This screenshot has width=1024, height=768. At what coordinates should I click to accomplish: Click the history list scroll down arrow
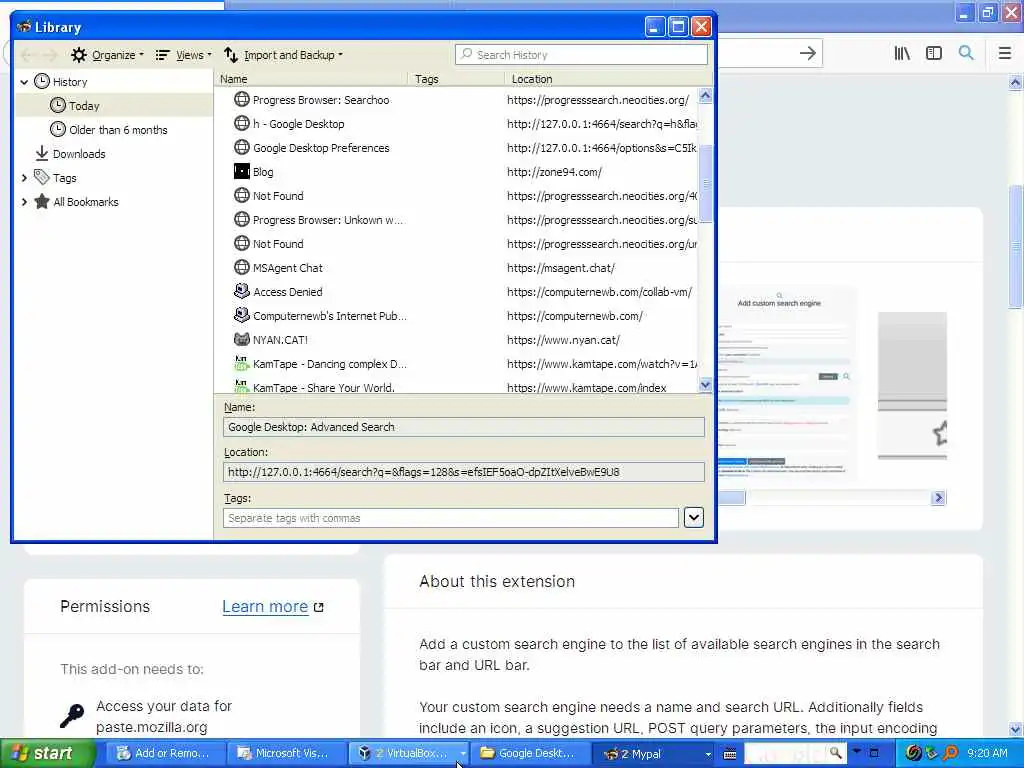[x=705, y=385]
